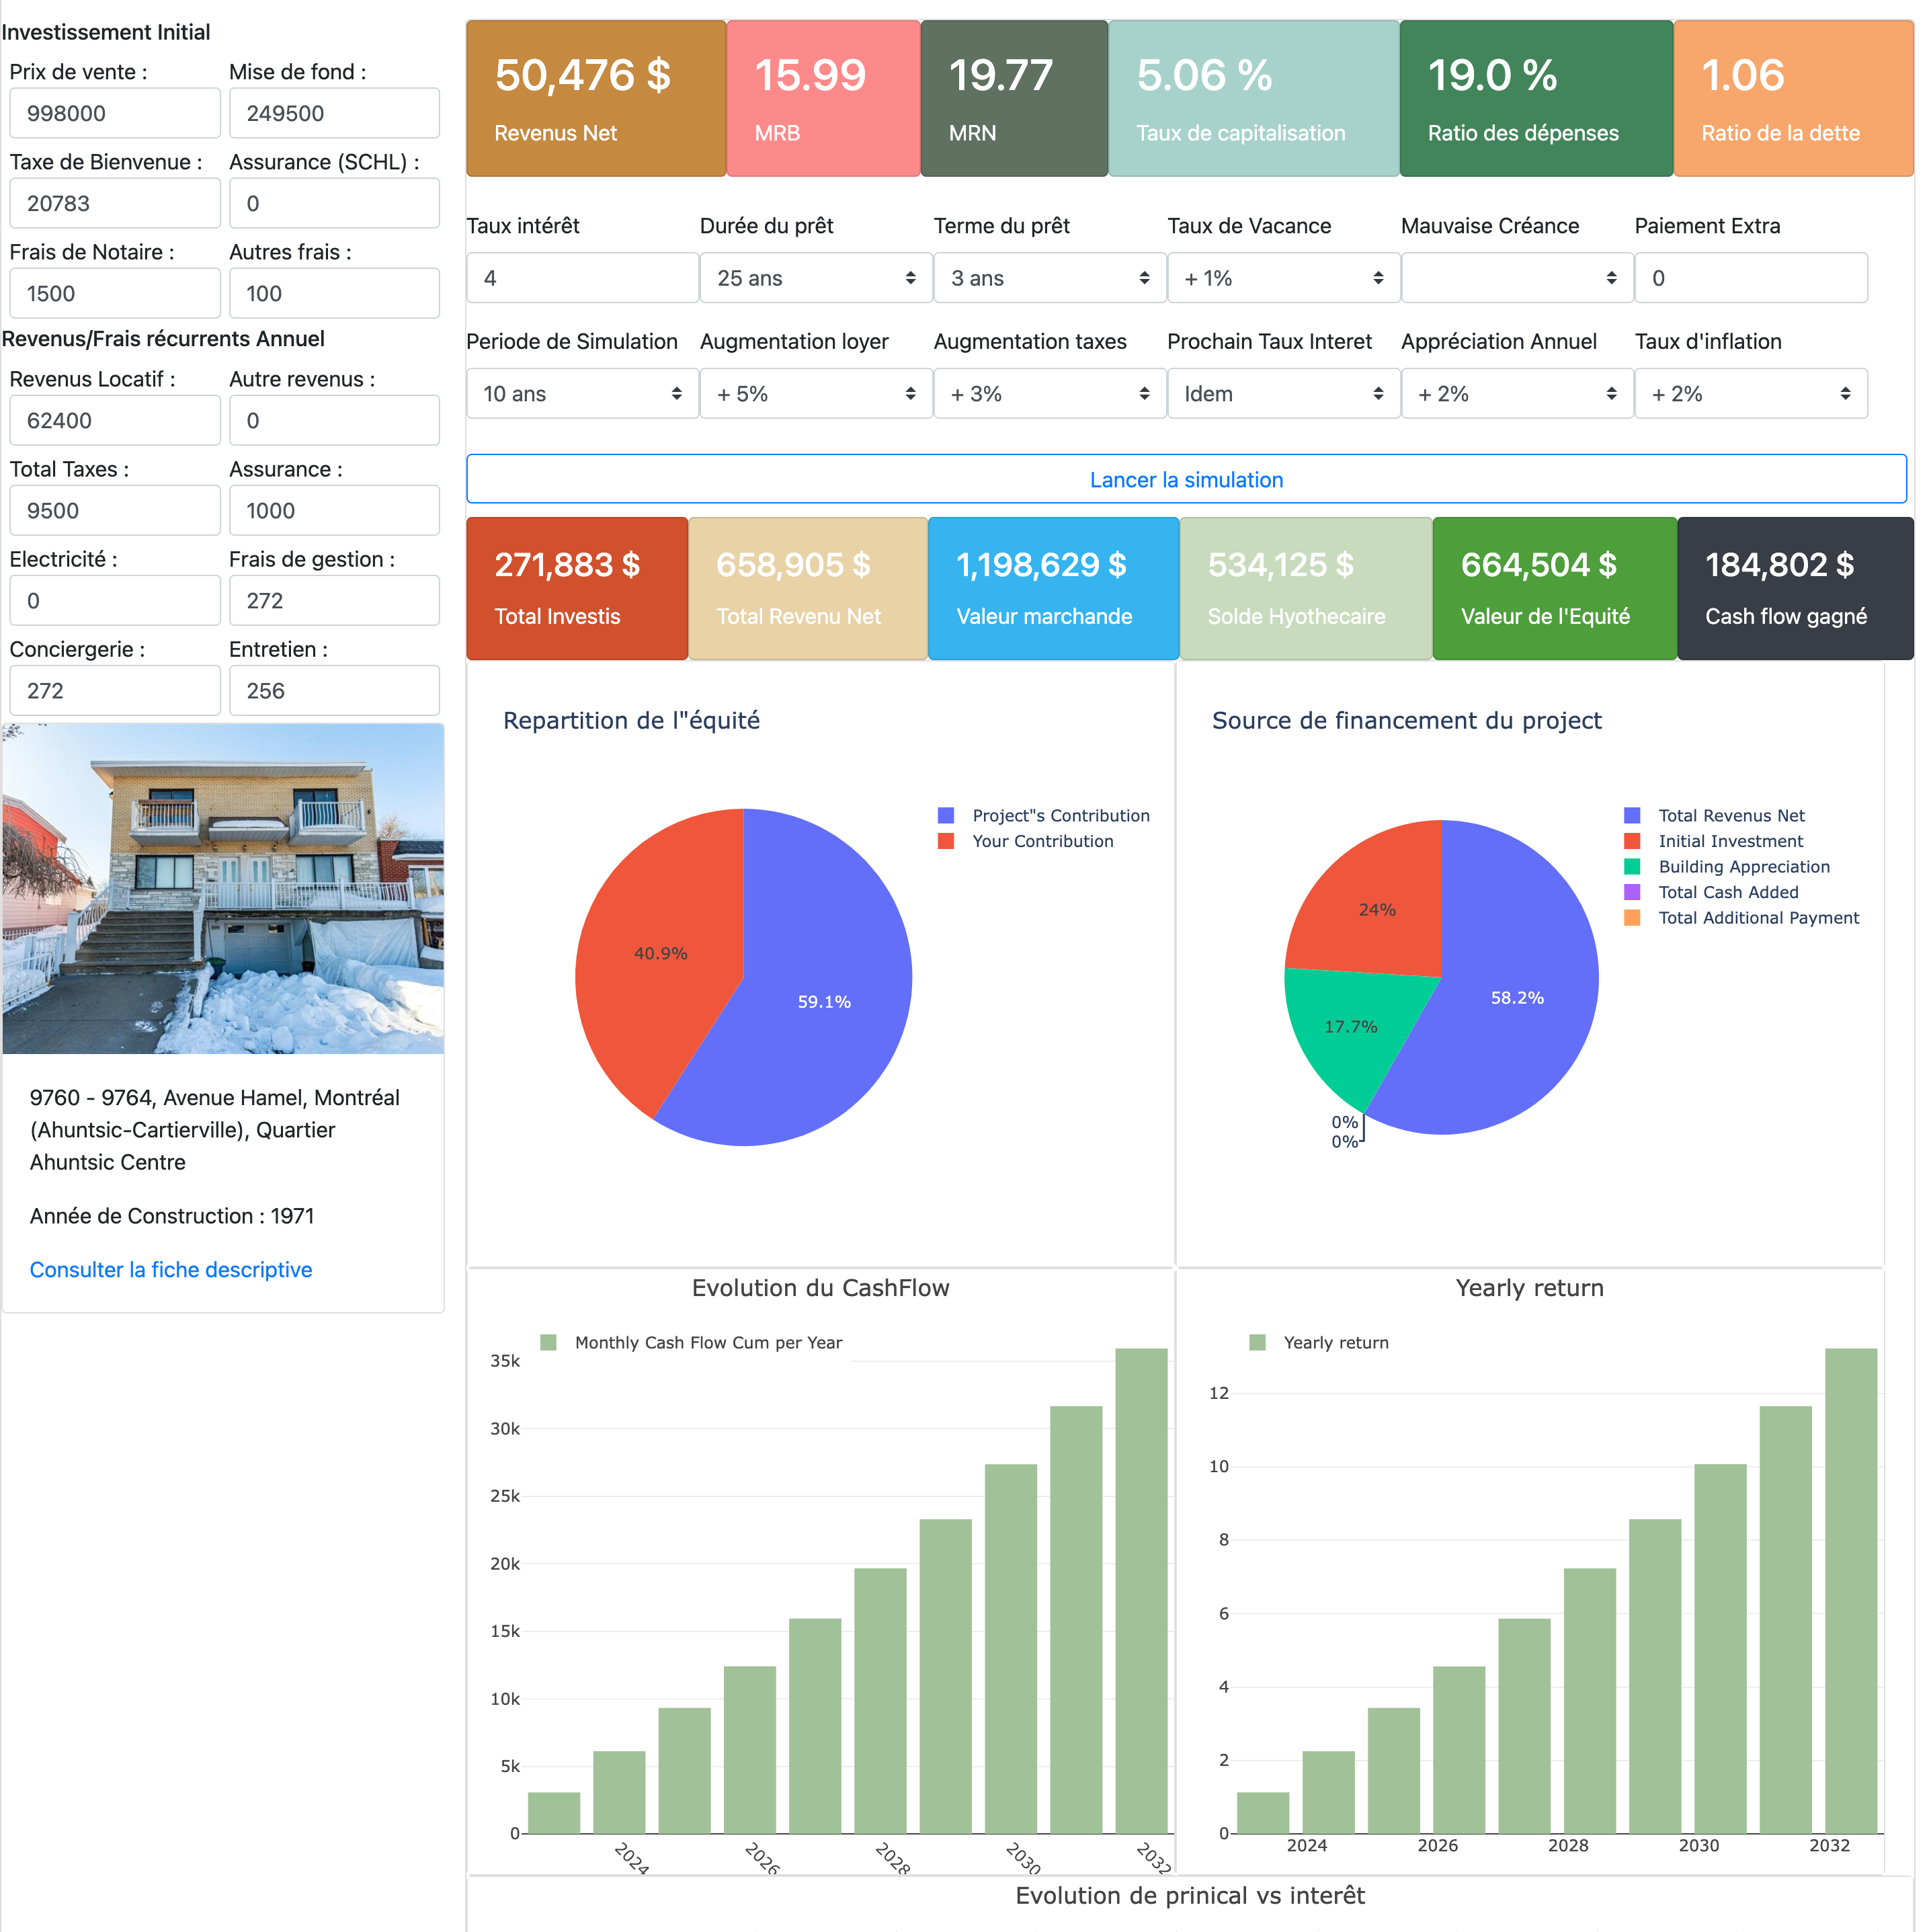
Task: Click the Valeur de l'Equité card
Action: (1554, 588)
